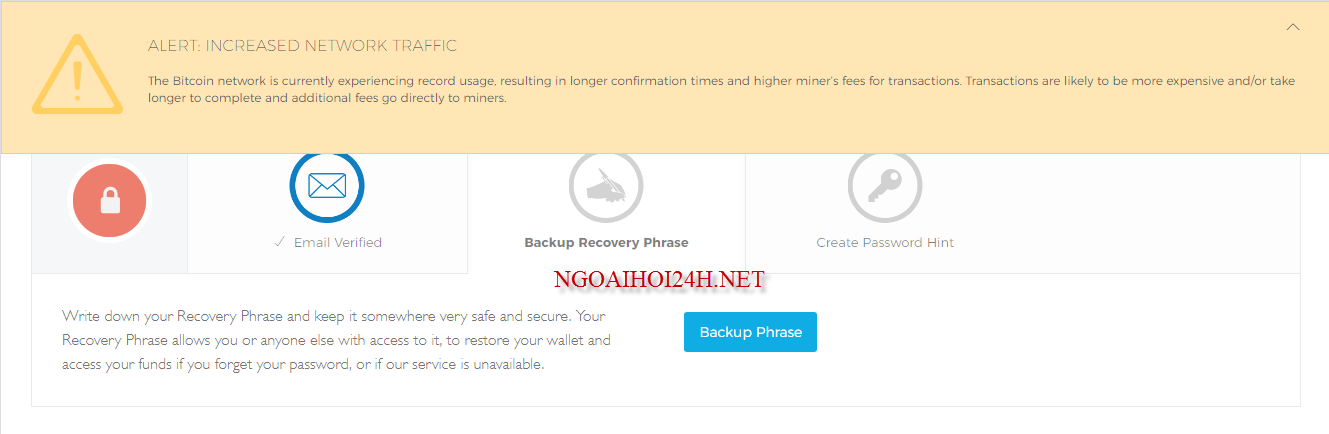Screen dimensions: 1329x434
Task: Collapse the network traffic alert banner
Action: pyautogui.click(x=1293, y=27)
